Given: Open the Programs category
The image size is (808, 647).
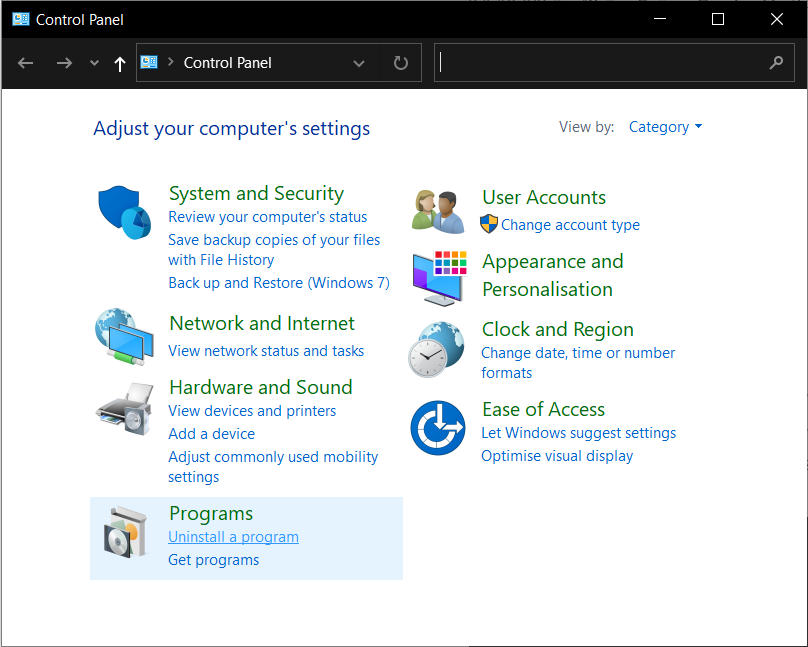Looking at the screenshot, I should point(211,514).
